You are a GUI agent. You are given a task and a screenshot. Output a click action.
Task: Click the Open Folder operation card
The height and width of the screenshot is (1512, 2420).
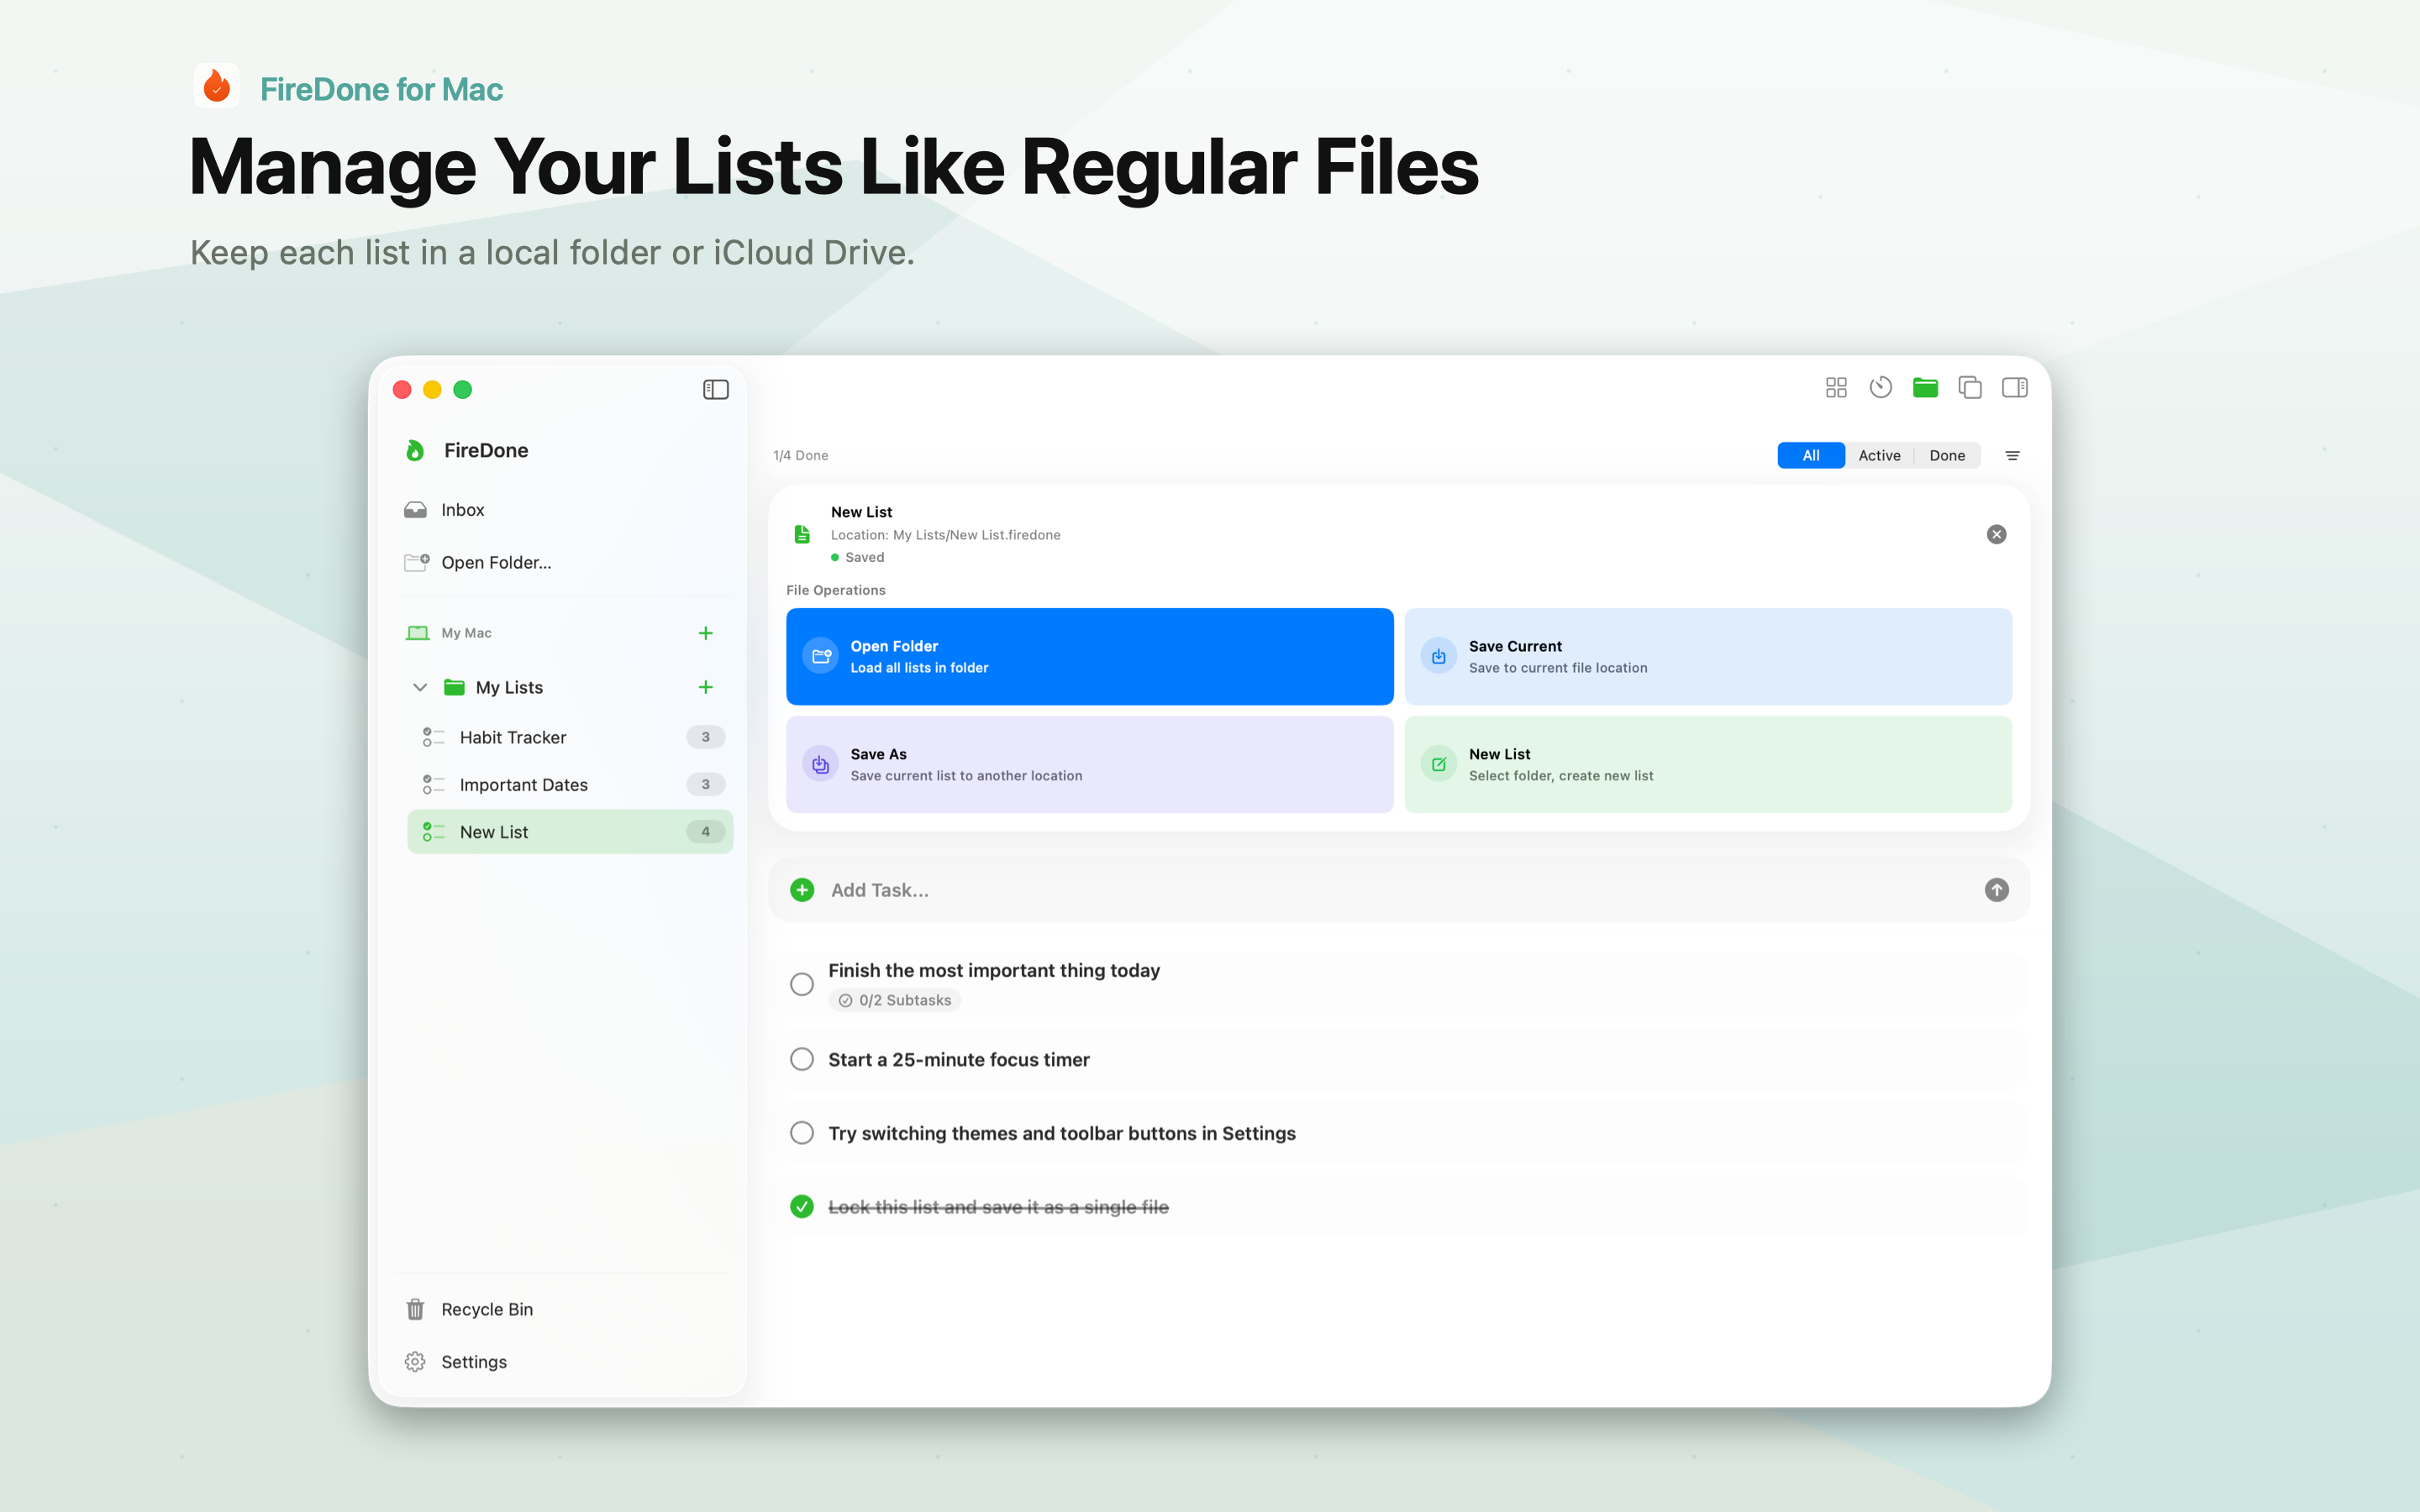1090,657
